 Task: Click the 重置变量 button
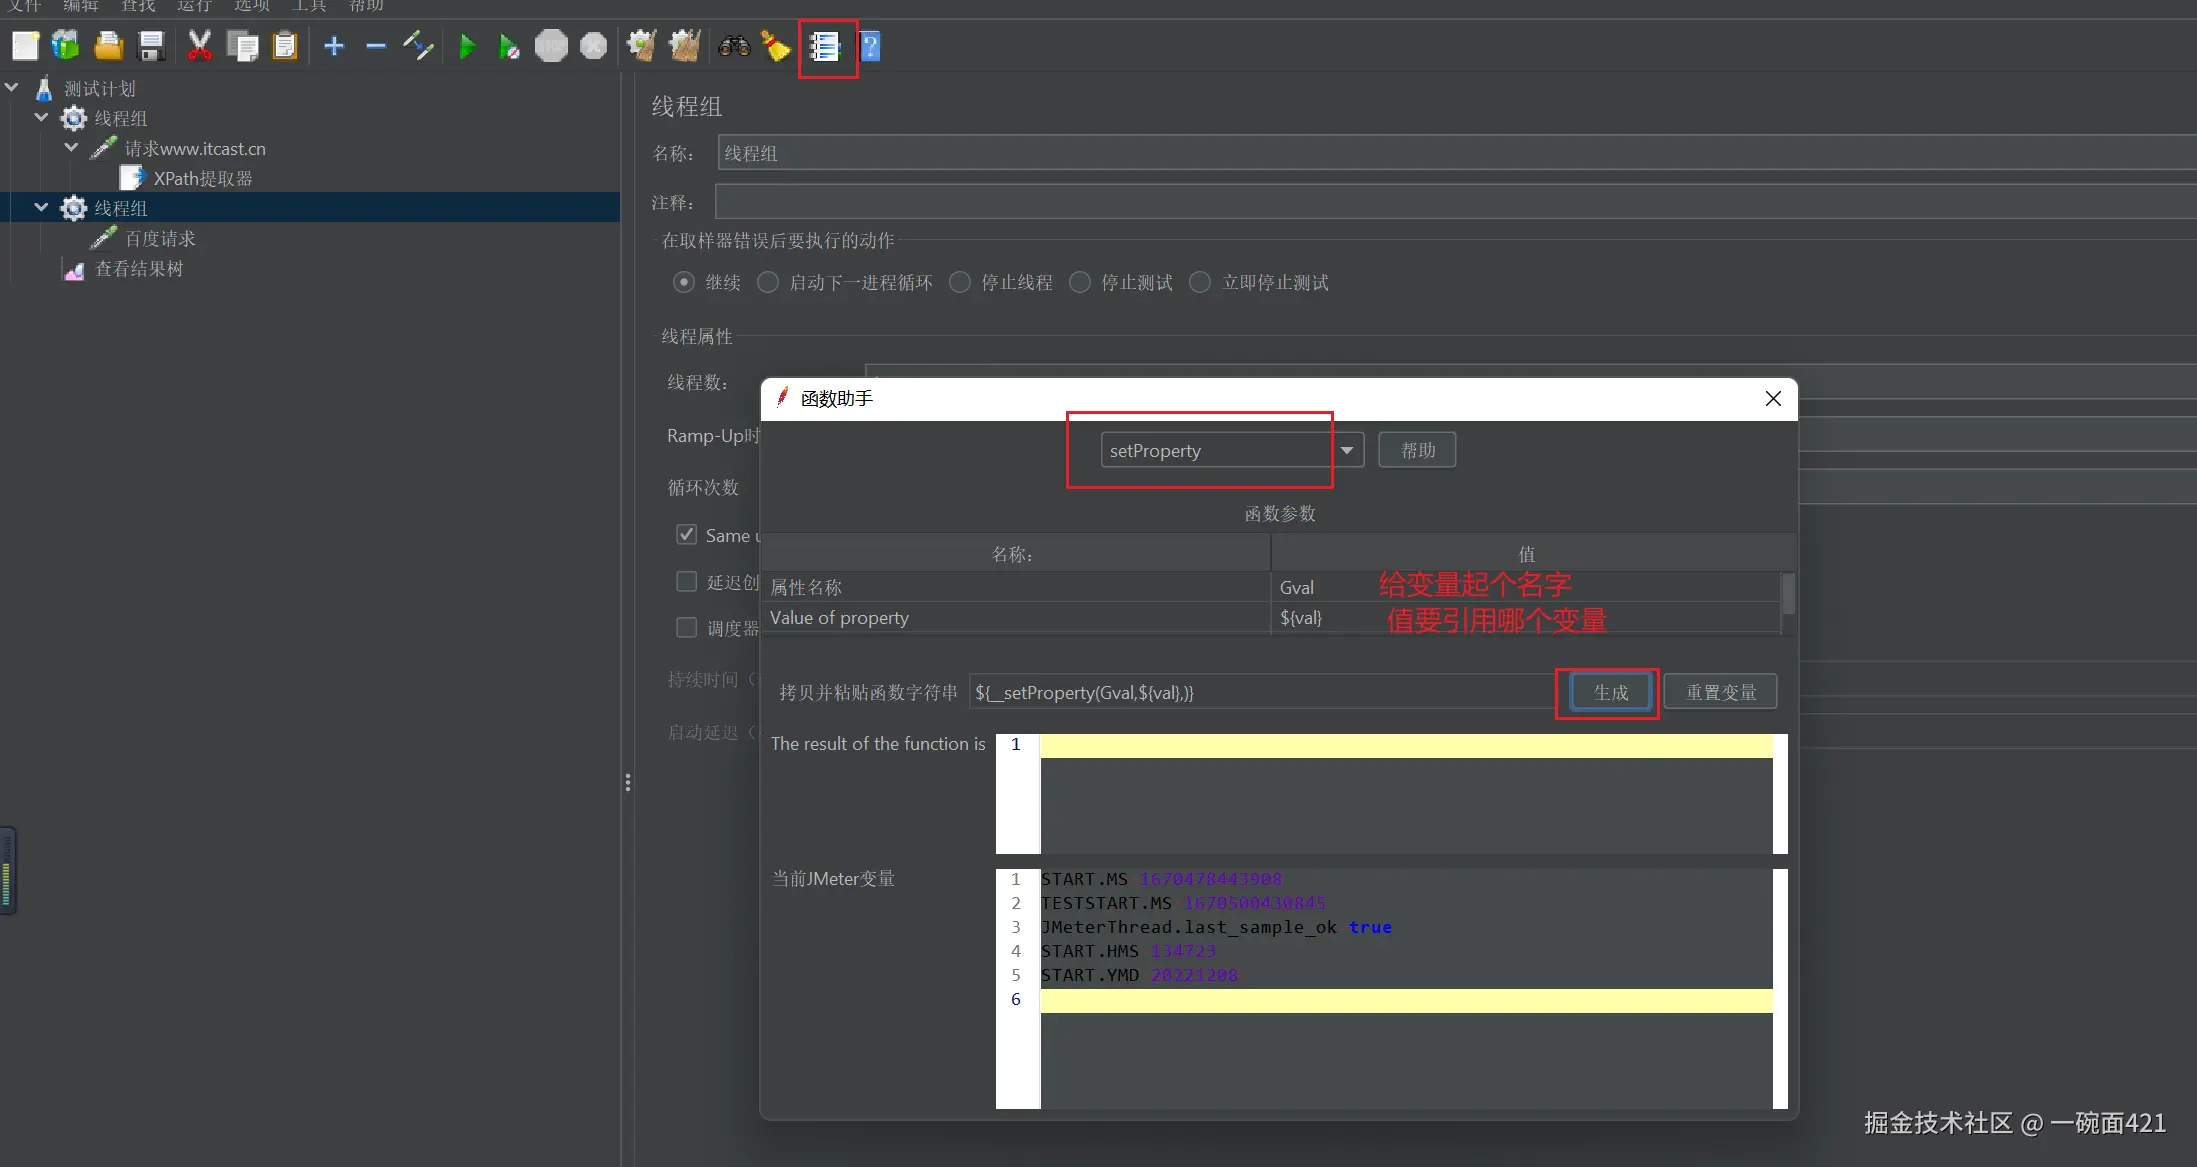click(1720, 692)
